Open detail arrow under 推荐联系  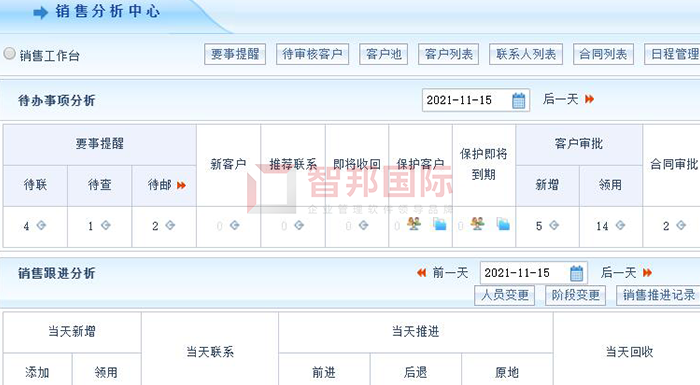tap(299, 226)
